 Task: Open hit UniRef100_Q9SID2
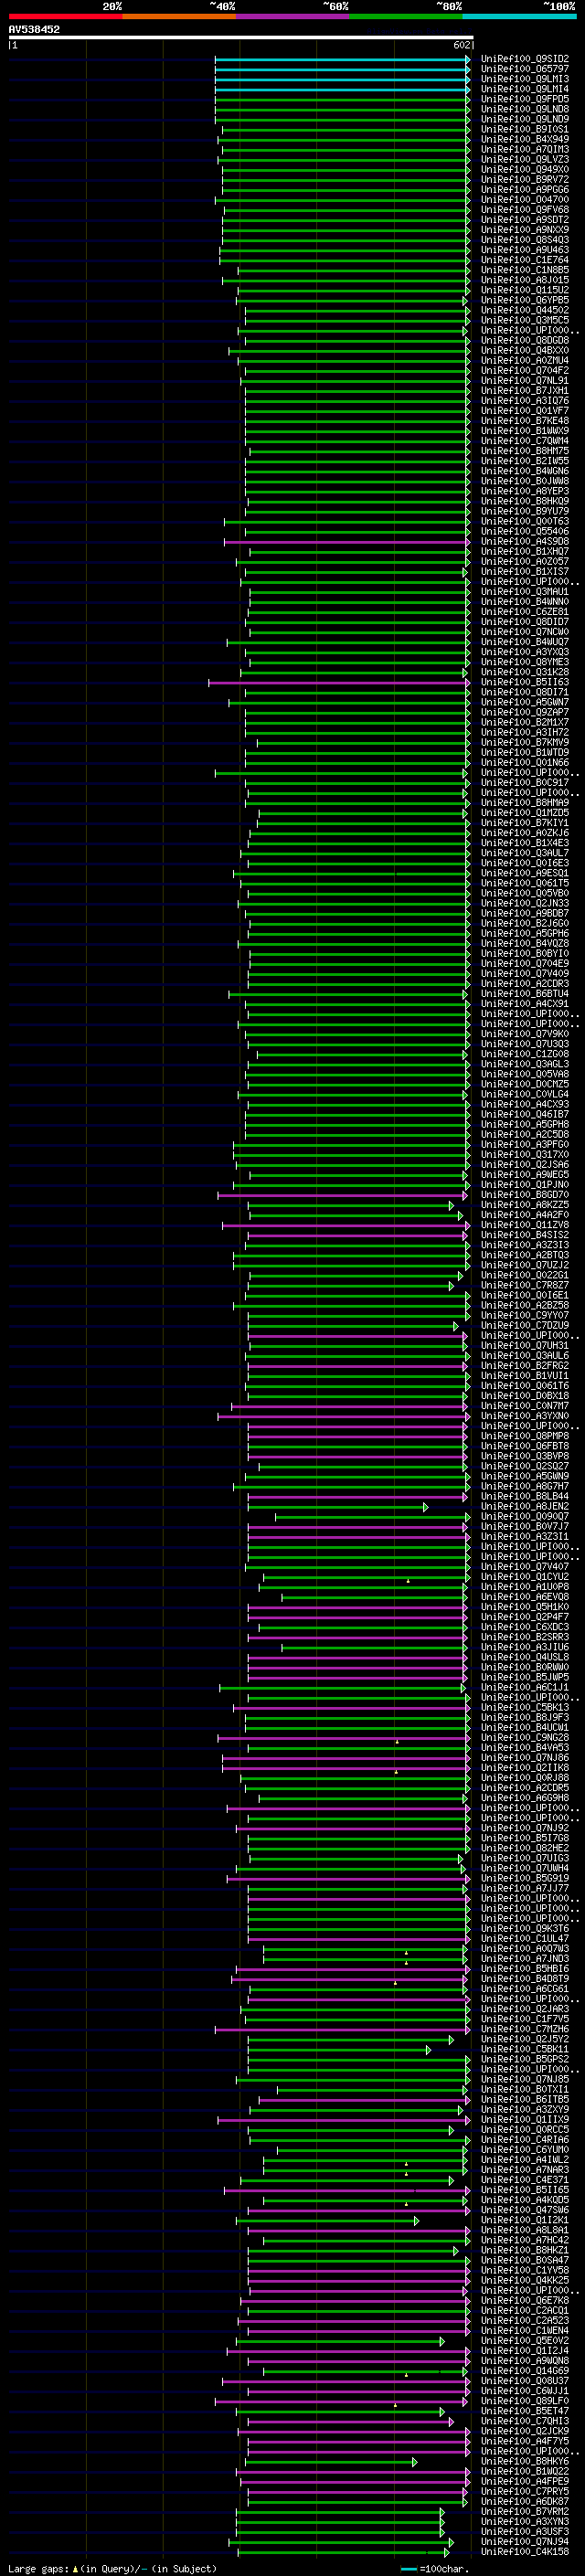(525, 59)
